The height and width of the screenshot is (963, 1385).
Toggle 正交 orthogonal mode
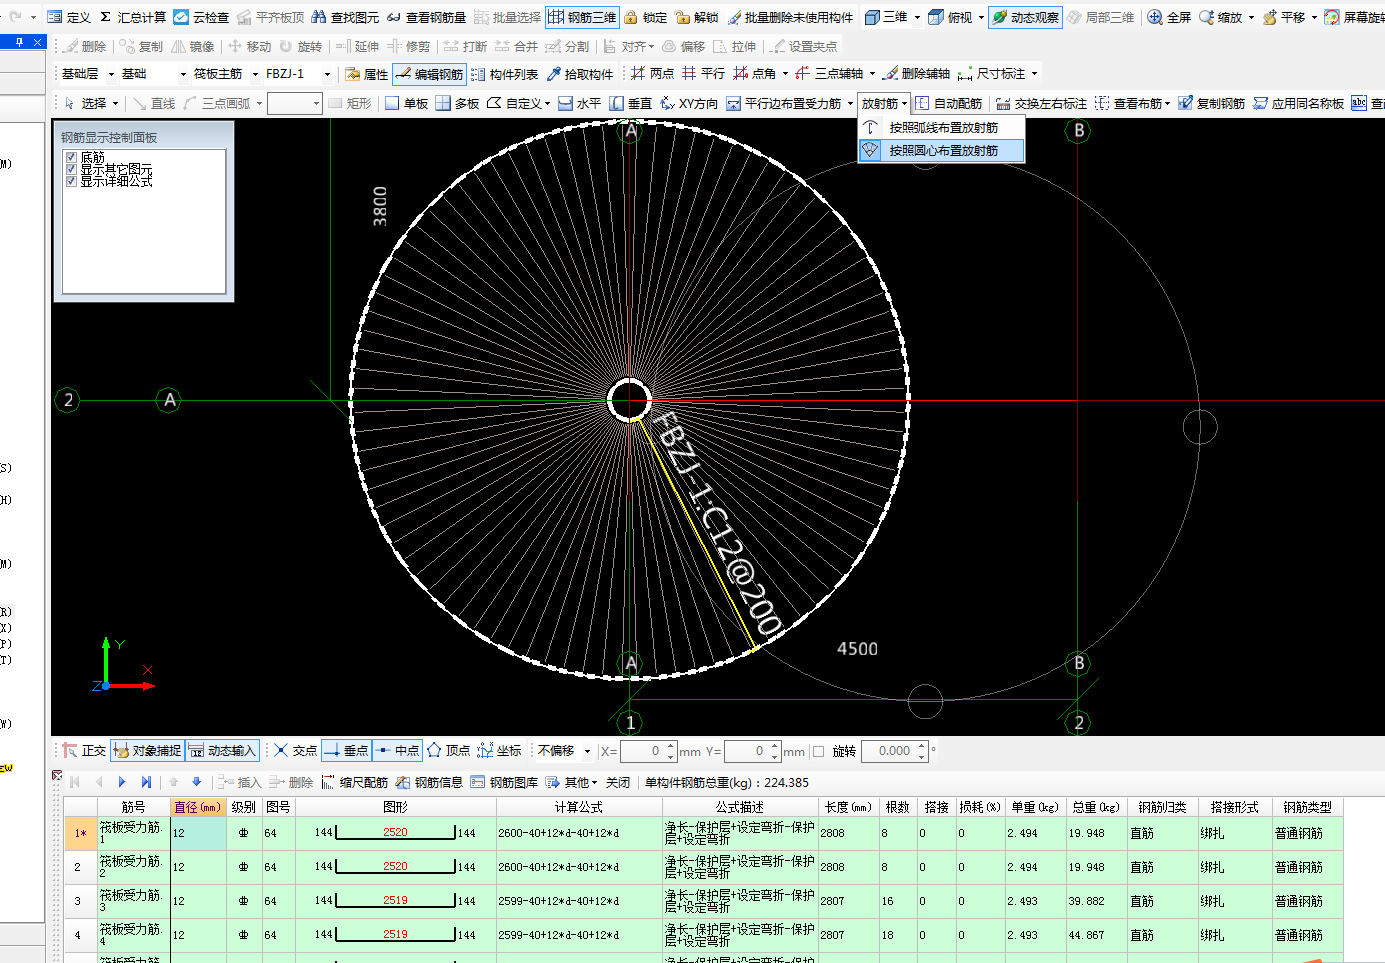(x=84, y=750)
